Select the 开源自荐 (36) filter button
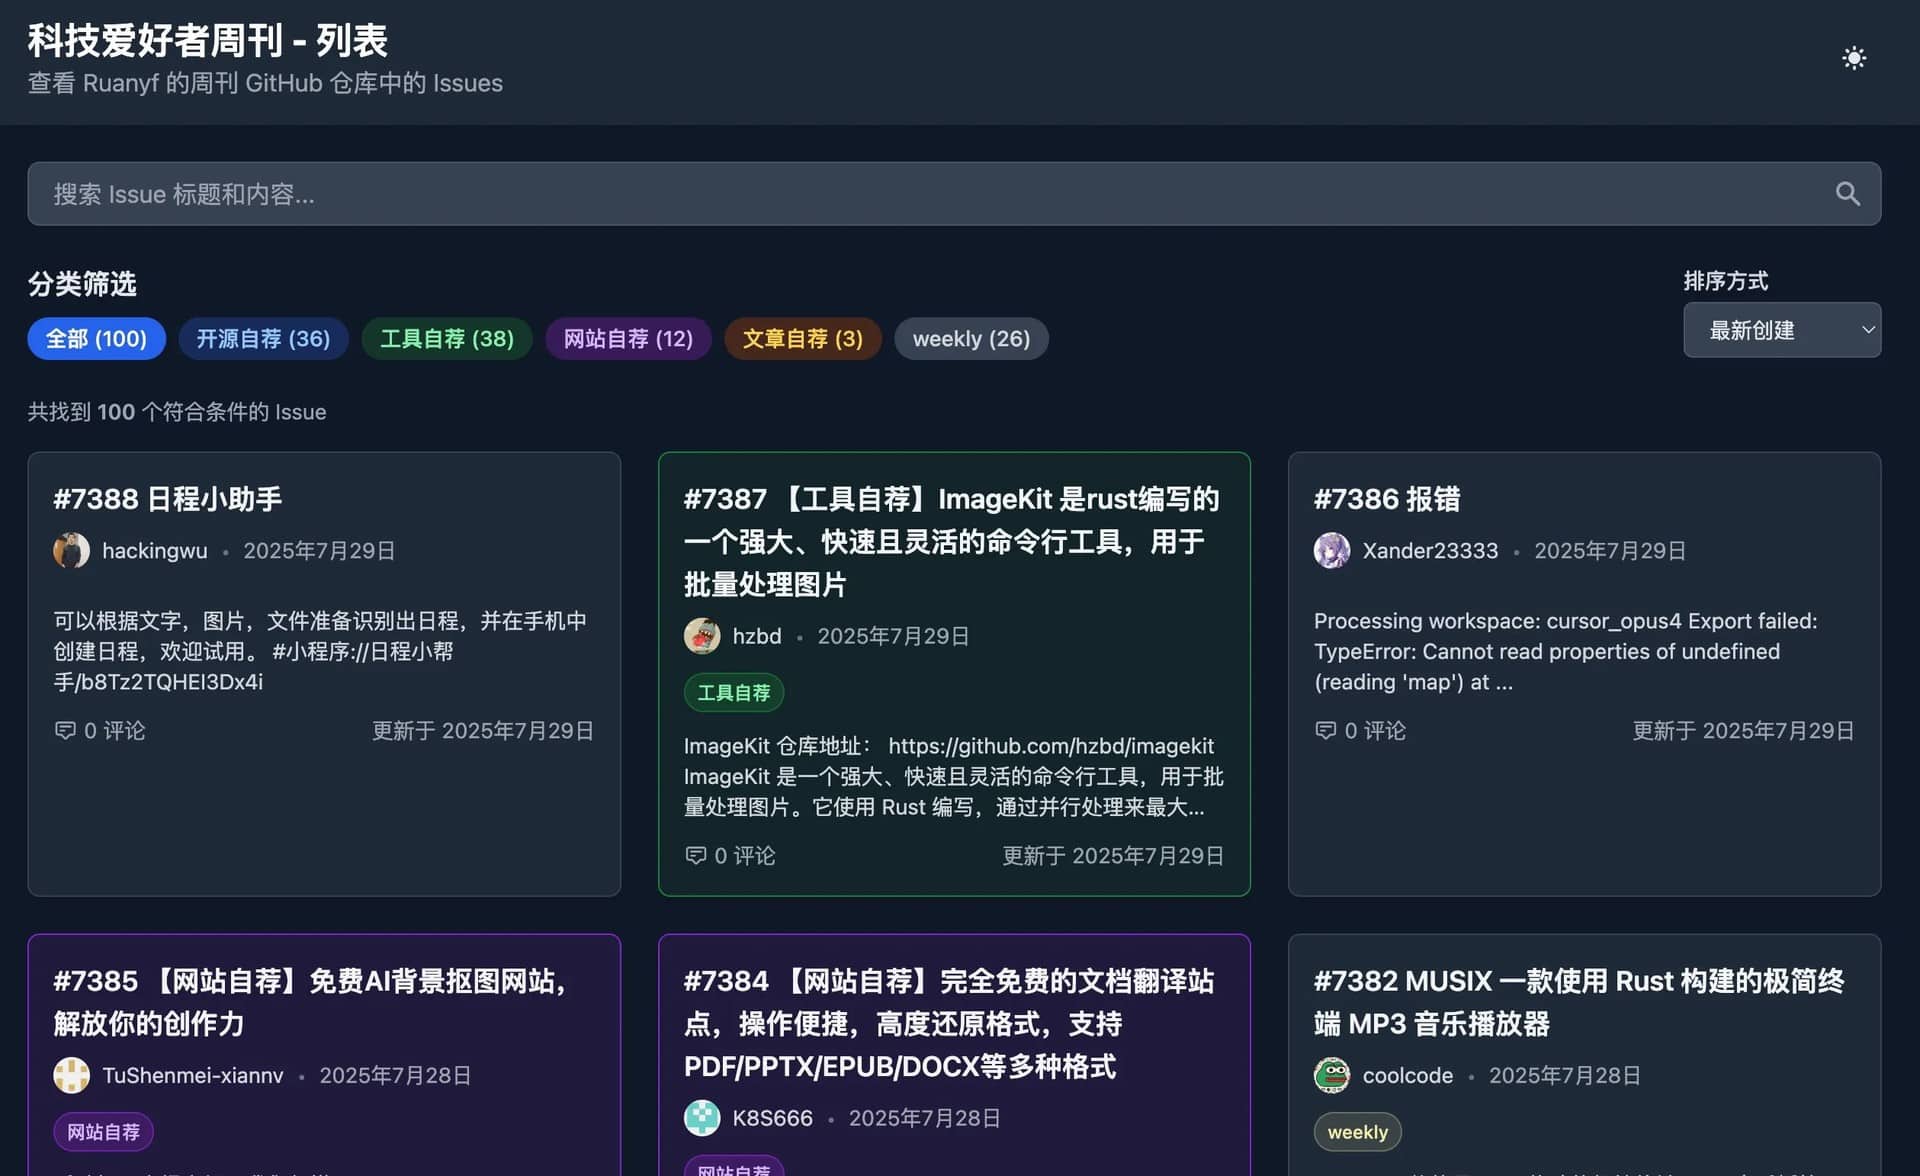1920x1176 pixels. tap(263, 338)
